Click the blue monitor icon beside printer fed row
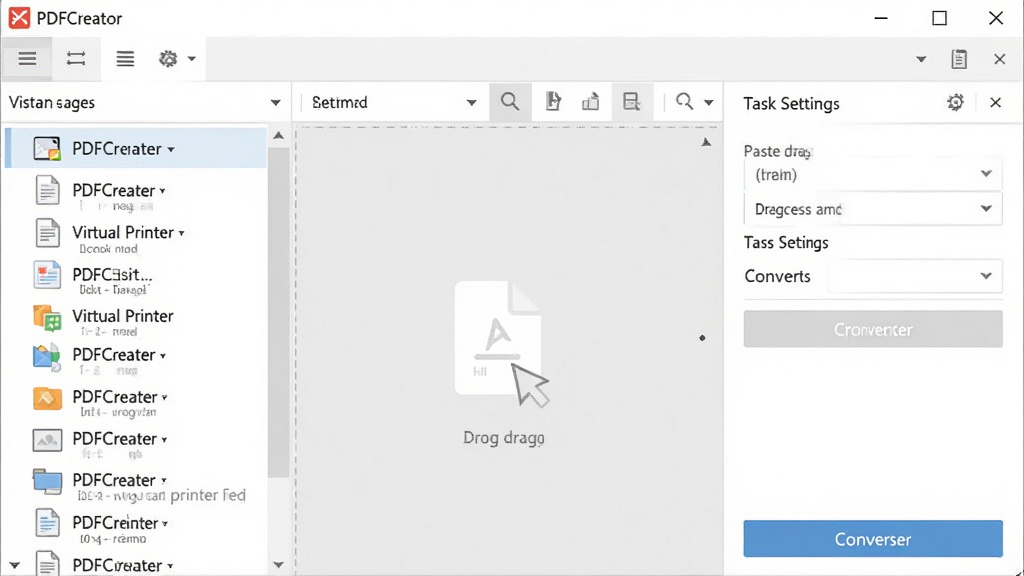Viewport: 1024px width, 576px height. click(47, 482)
